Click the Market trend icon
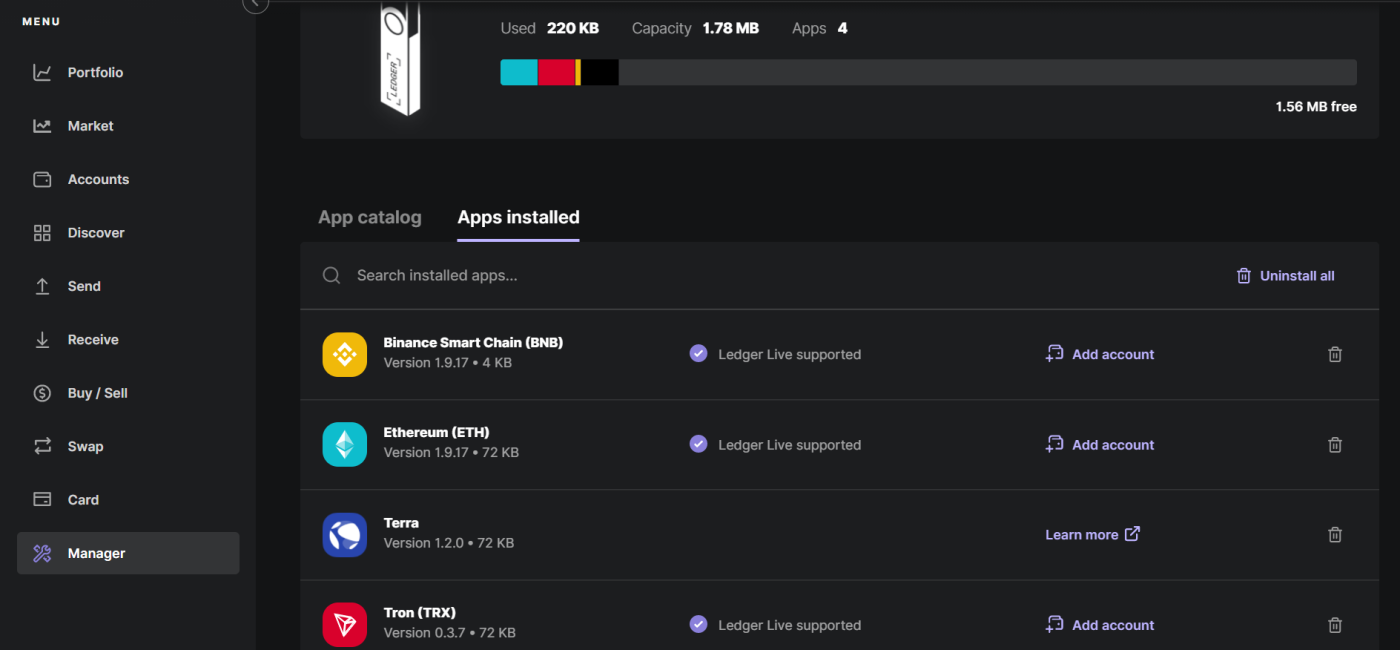This screenshot has height=650, width=1400. [x=42, y=126]
